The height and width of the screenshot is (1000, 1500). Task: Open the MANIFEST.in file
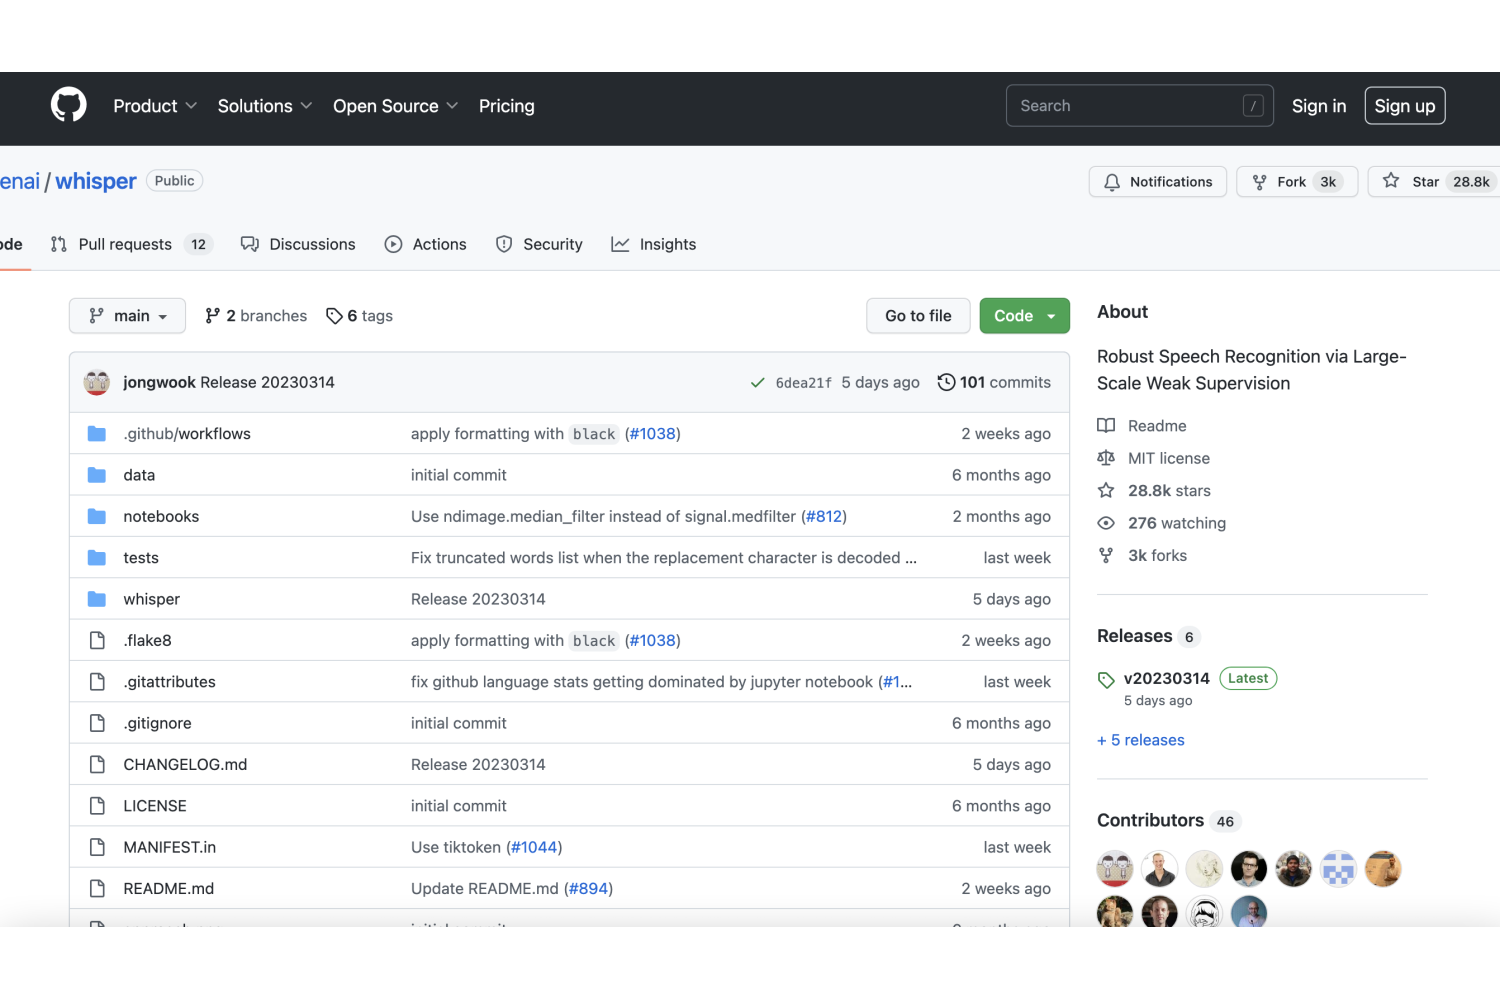[x=170, y=847]
